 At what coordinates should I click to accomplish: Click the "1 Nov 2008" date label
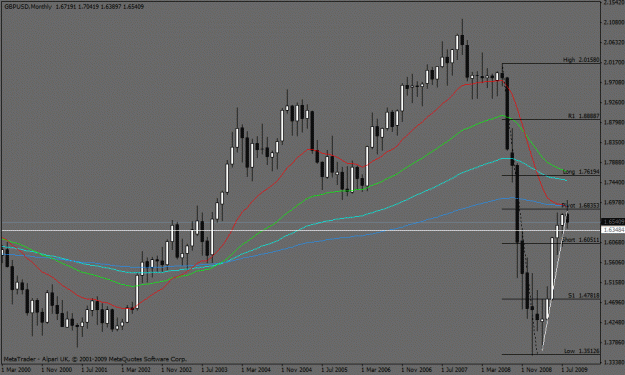[x=537, y=370]
